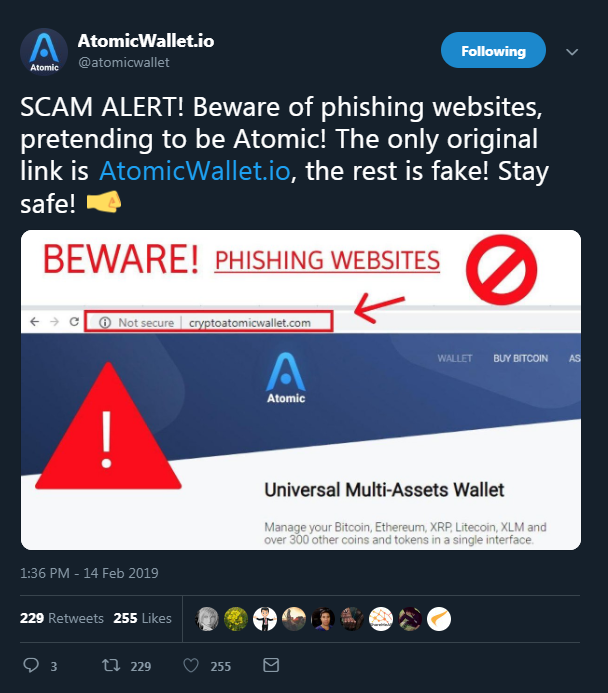Open the AtomicWallet profile avatar
Screen dimensions: 608x693
tap(44, 52)
